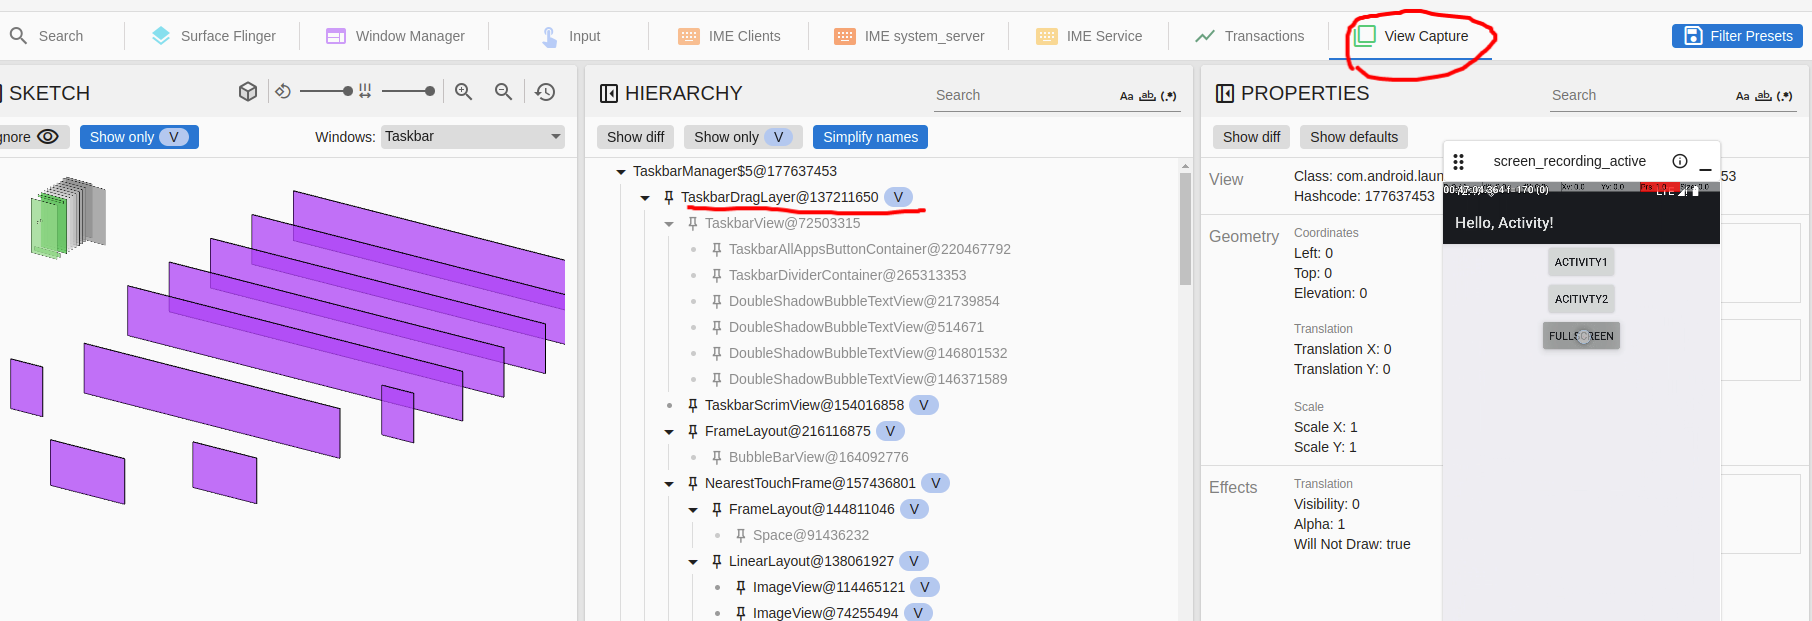1812x621 pixels.
Task: Click the Hierarchy vertical scrollbar
Action: [x=1185, y=230]
